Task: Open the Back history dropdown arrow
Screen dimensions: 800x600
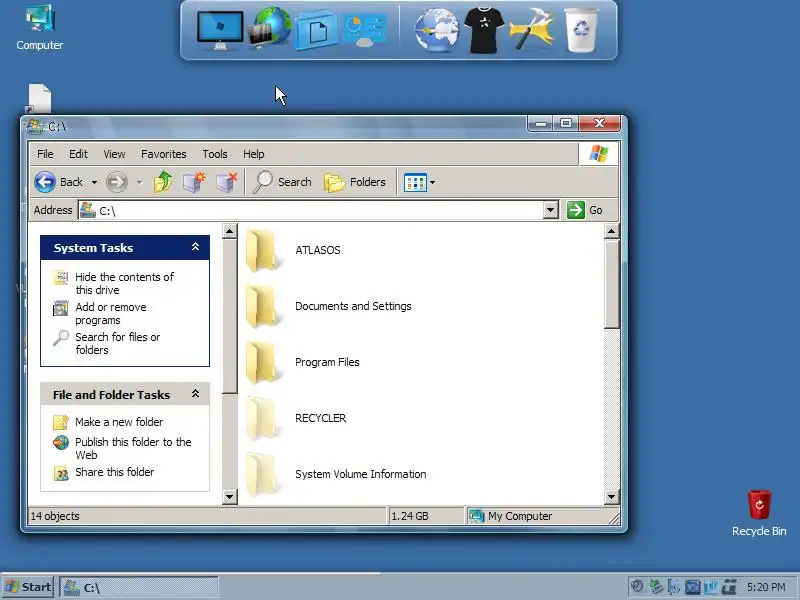Action: pos(94,182)
